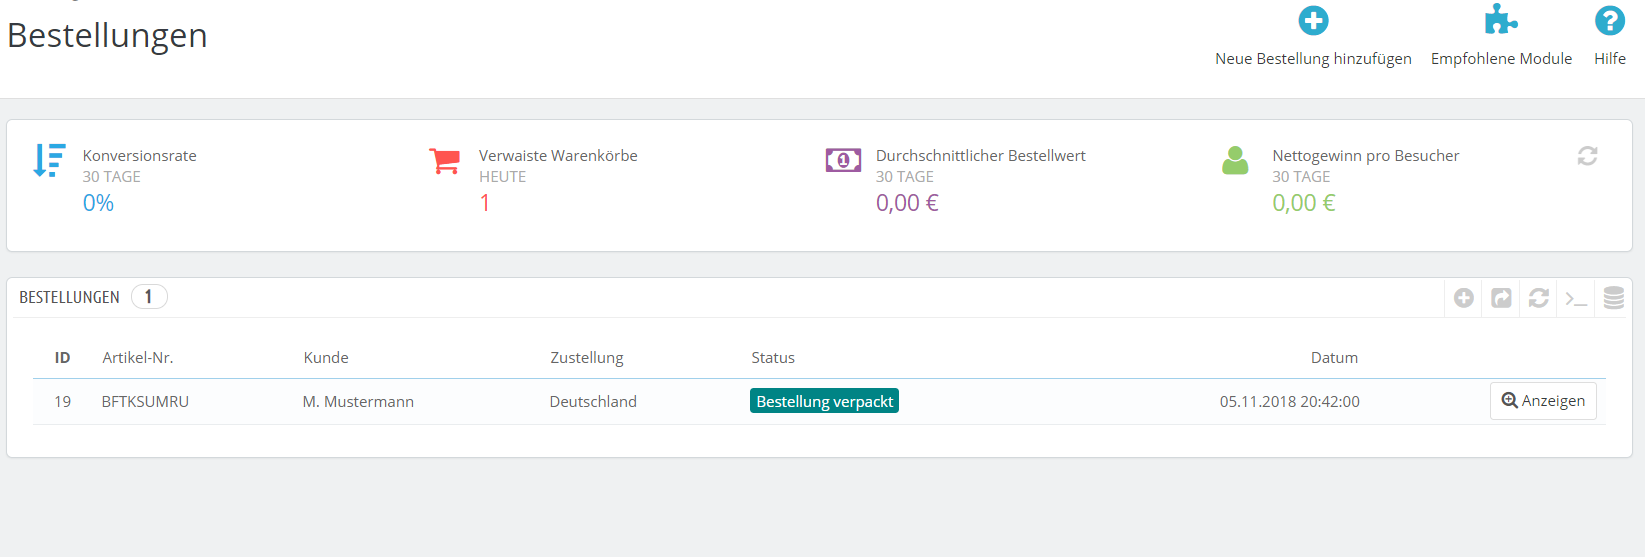Click the Verwaiste Warenkörbe cart icon
1645x557 pixels.
tap(444, 160)
